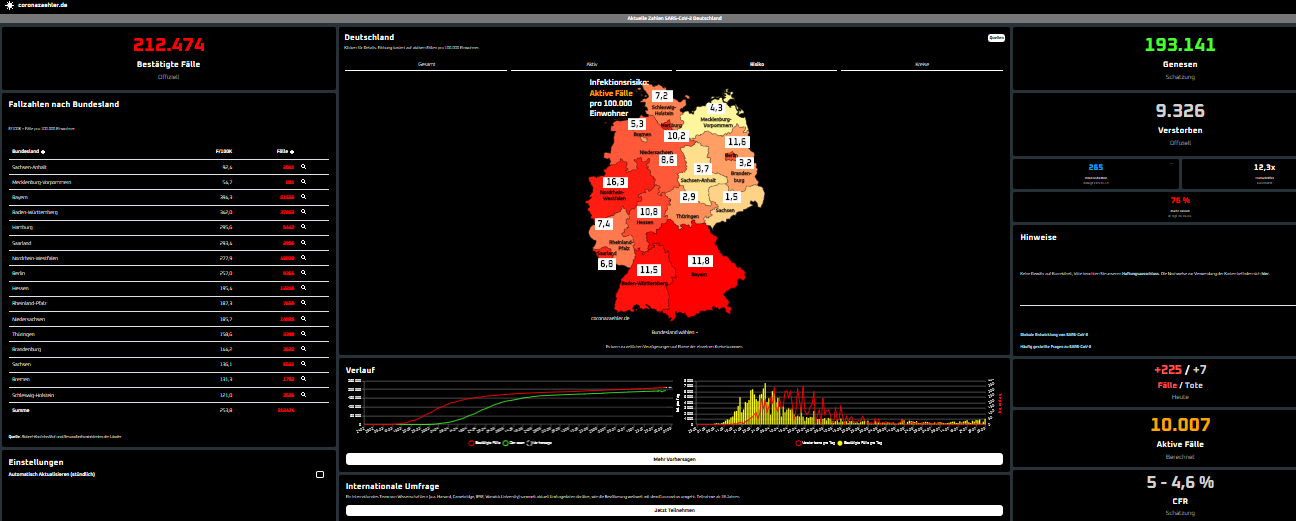
Task: Switch to the Gesamt map tab
Action: [x=426, y=64]
